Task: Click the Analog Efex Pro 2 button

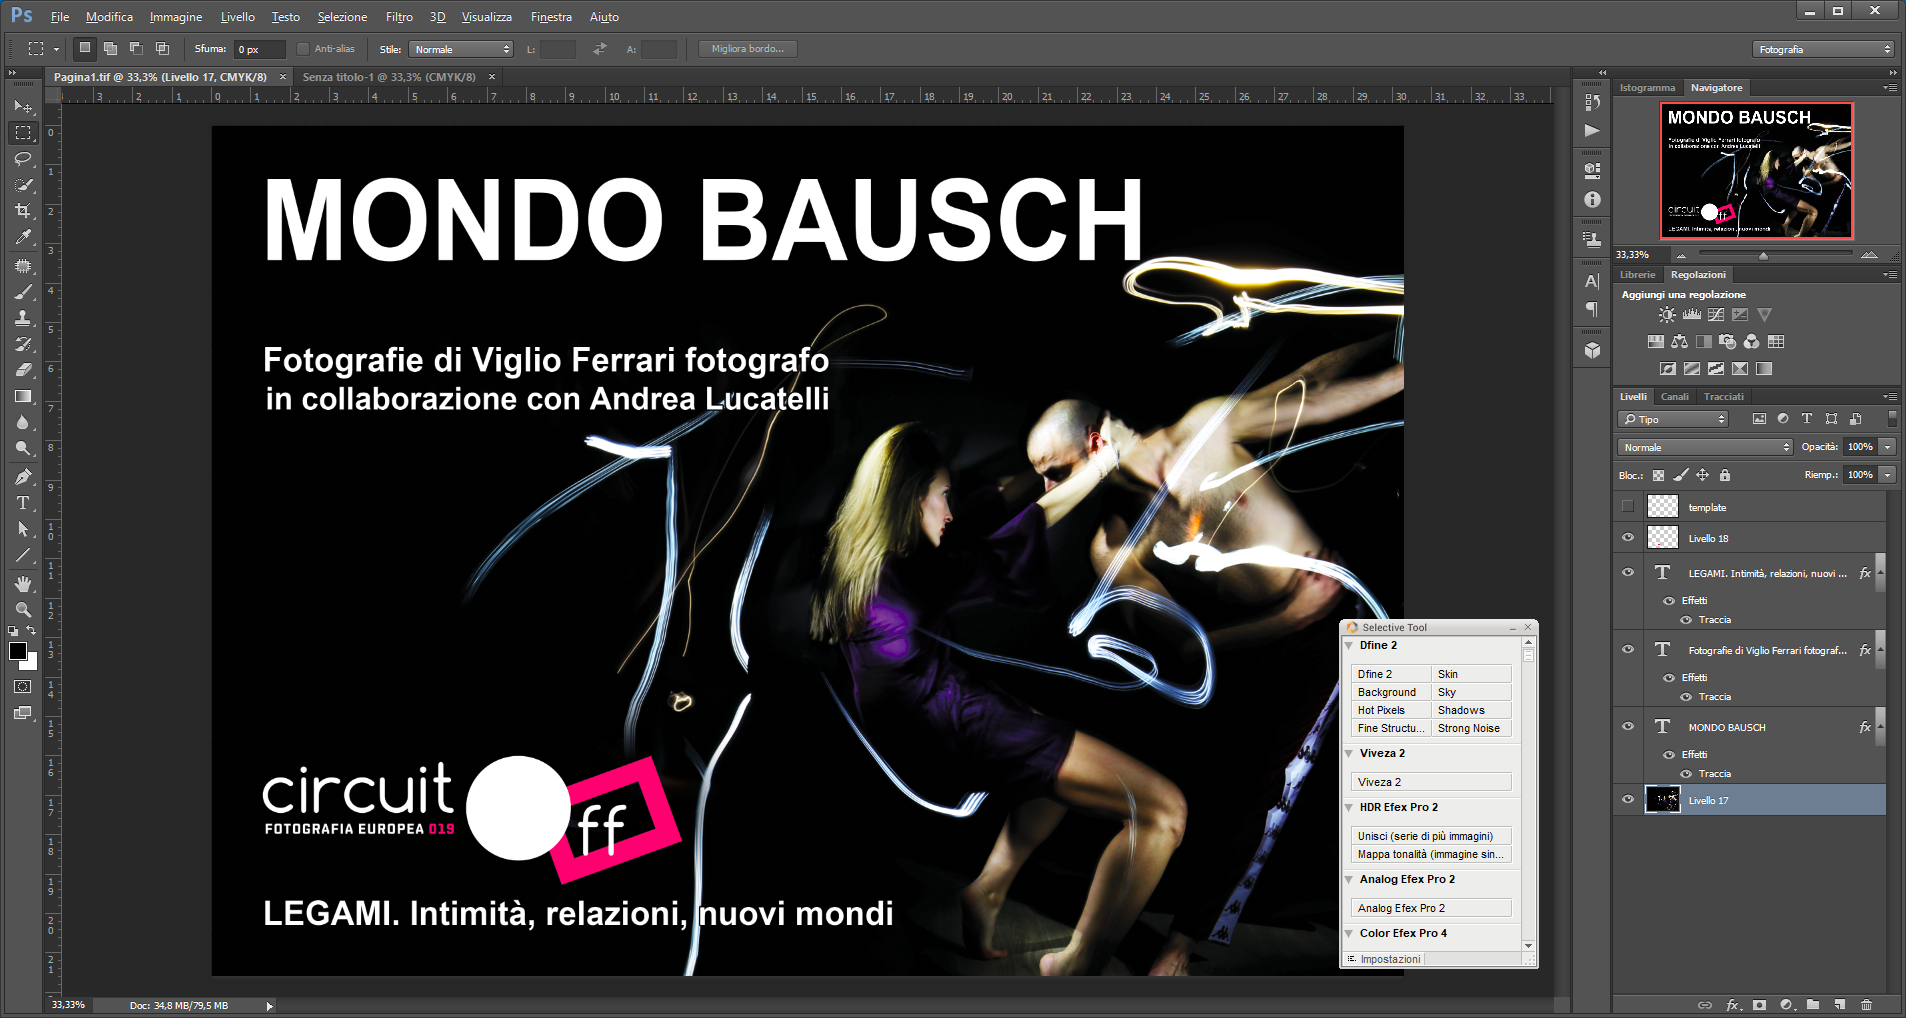Action: 1431,908
